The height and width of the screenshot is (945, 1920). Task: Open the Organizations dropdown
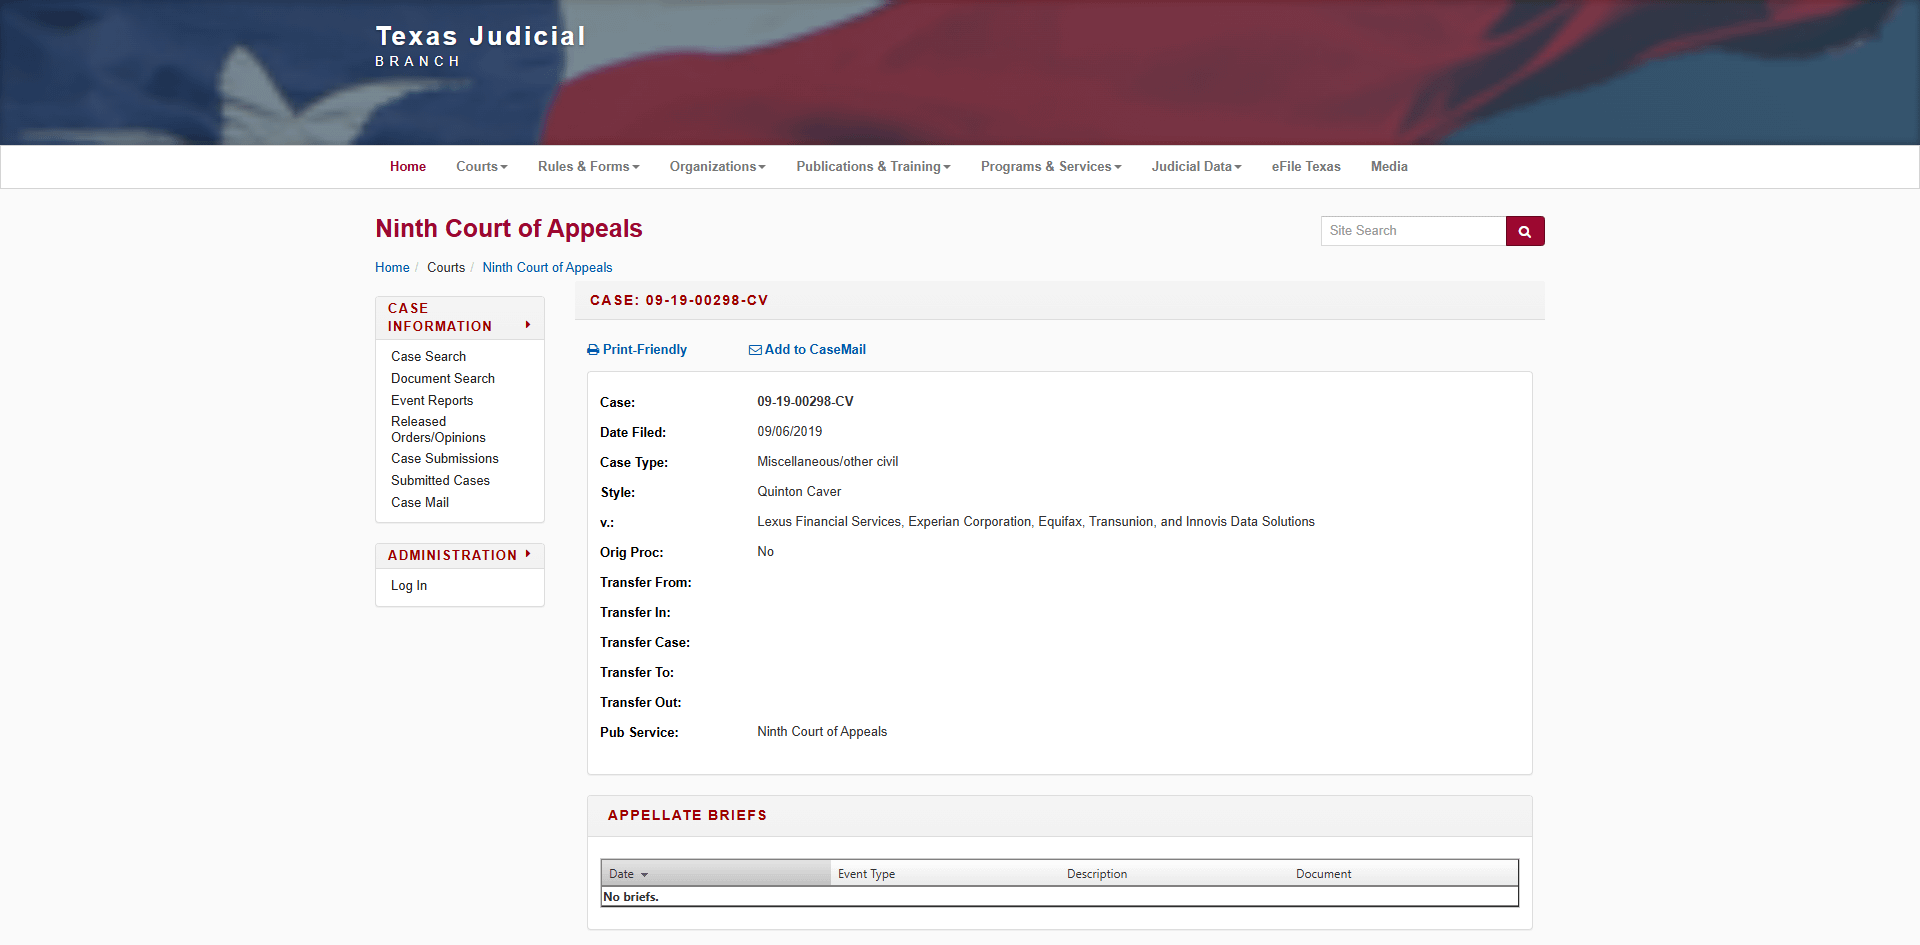click(x=718, y=167)
